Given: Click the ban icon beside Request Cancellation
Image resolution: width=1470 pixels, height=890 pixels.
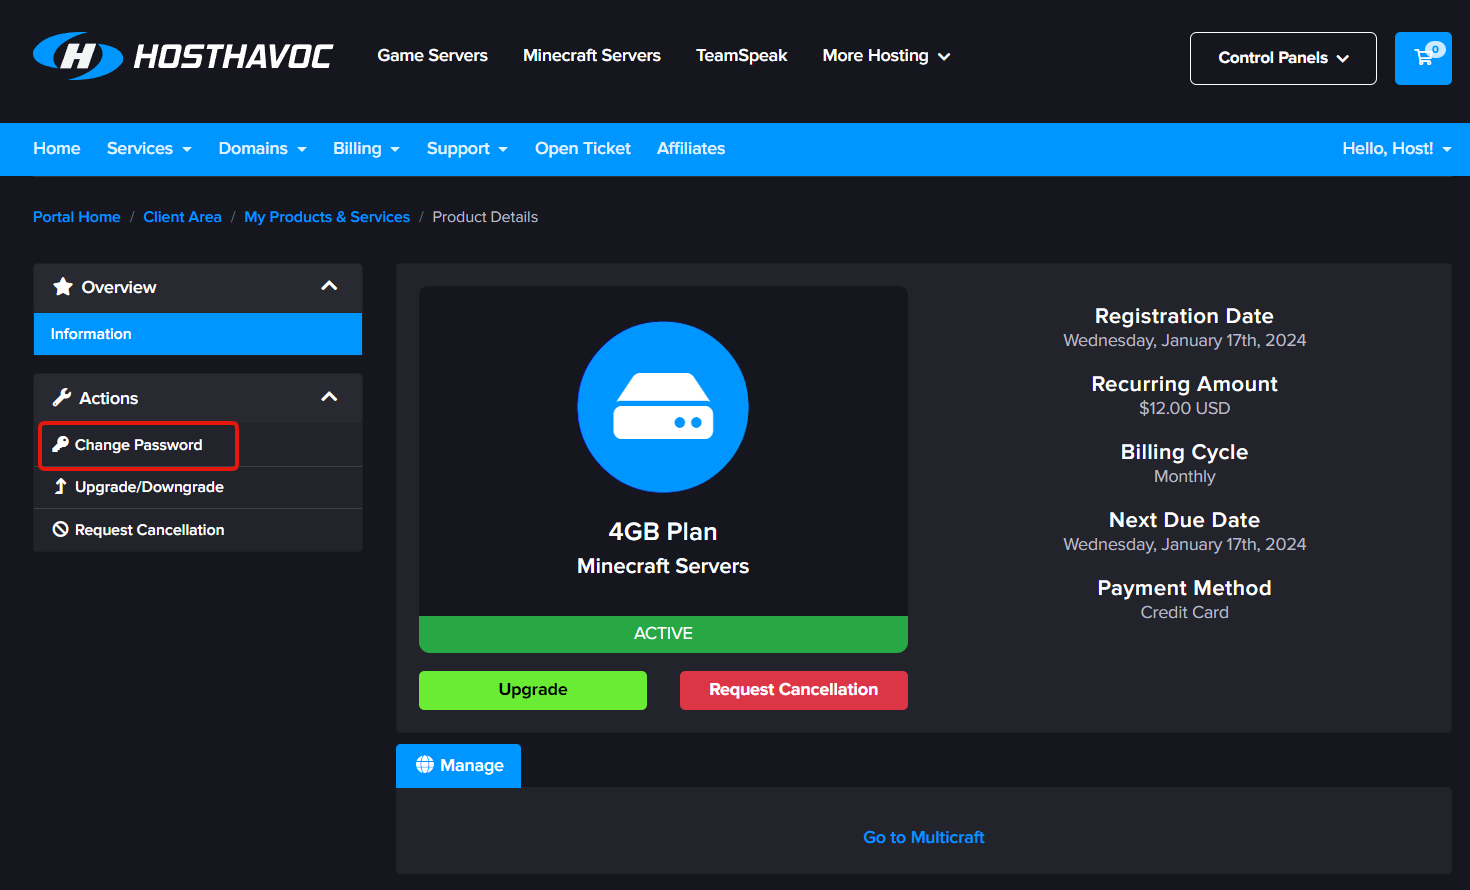Looking at the screenshot, I should 61,529.
